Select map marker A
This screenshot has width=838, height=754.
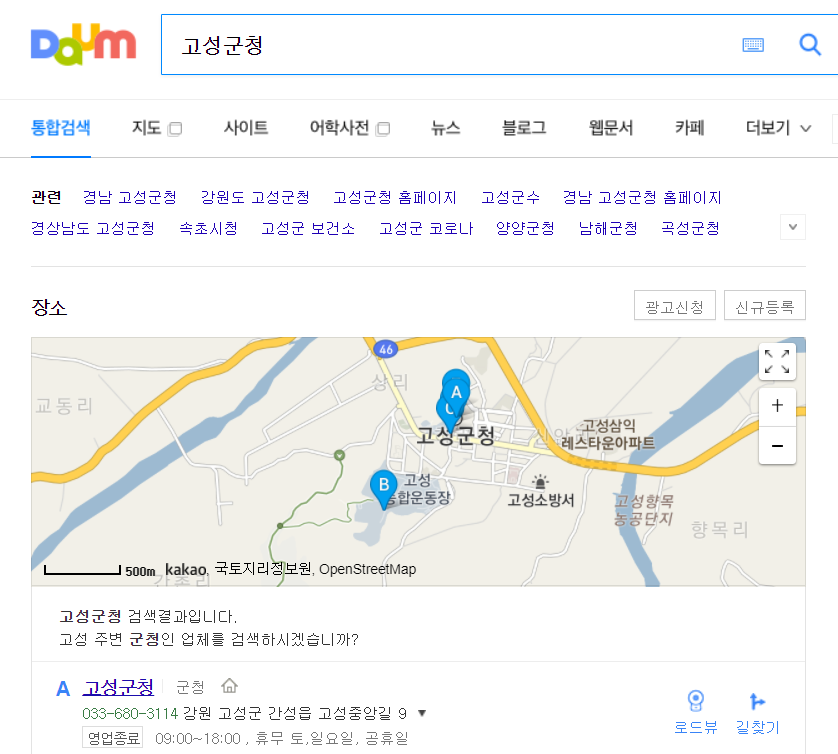point(456,391)
